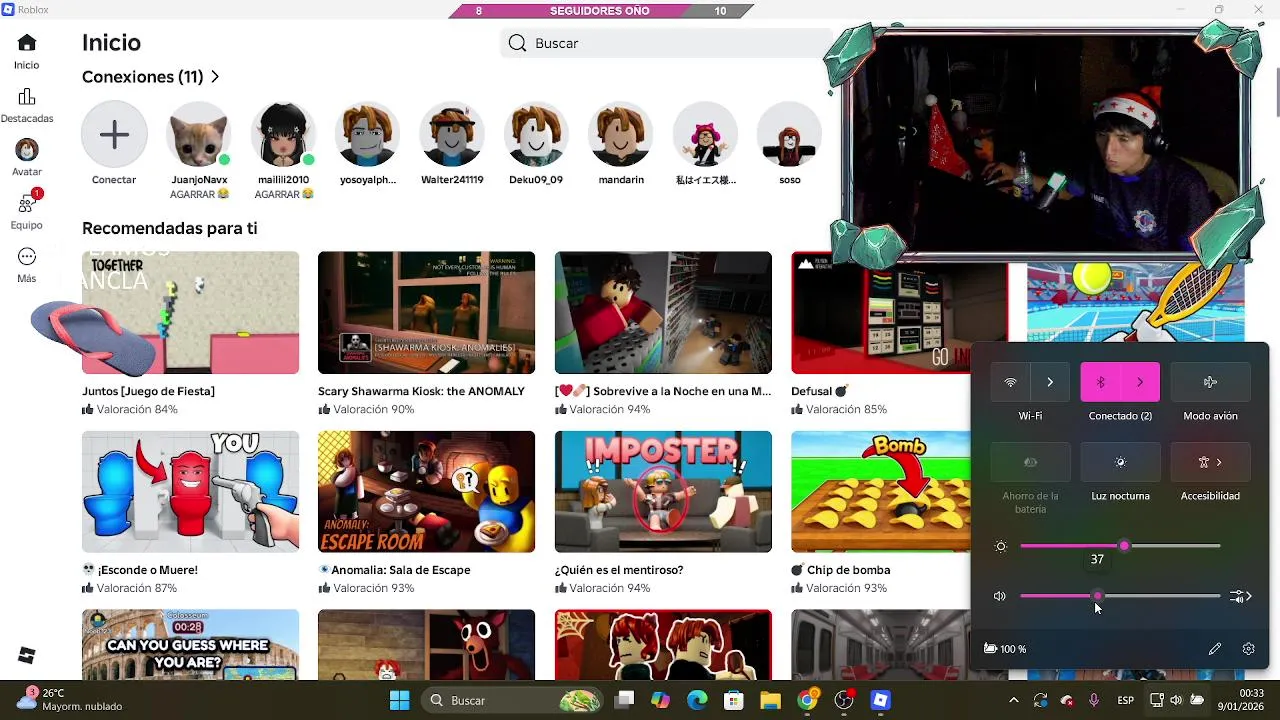Open Chip de bomba game thumbnail
Image resolution: width=1280 pixels, height=720 pixels.
tap(880, 491)
